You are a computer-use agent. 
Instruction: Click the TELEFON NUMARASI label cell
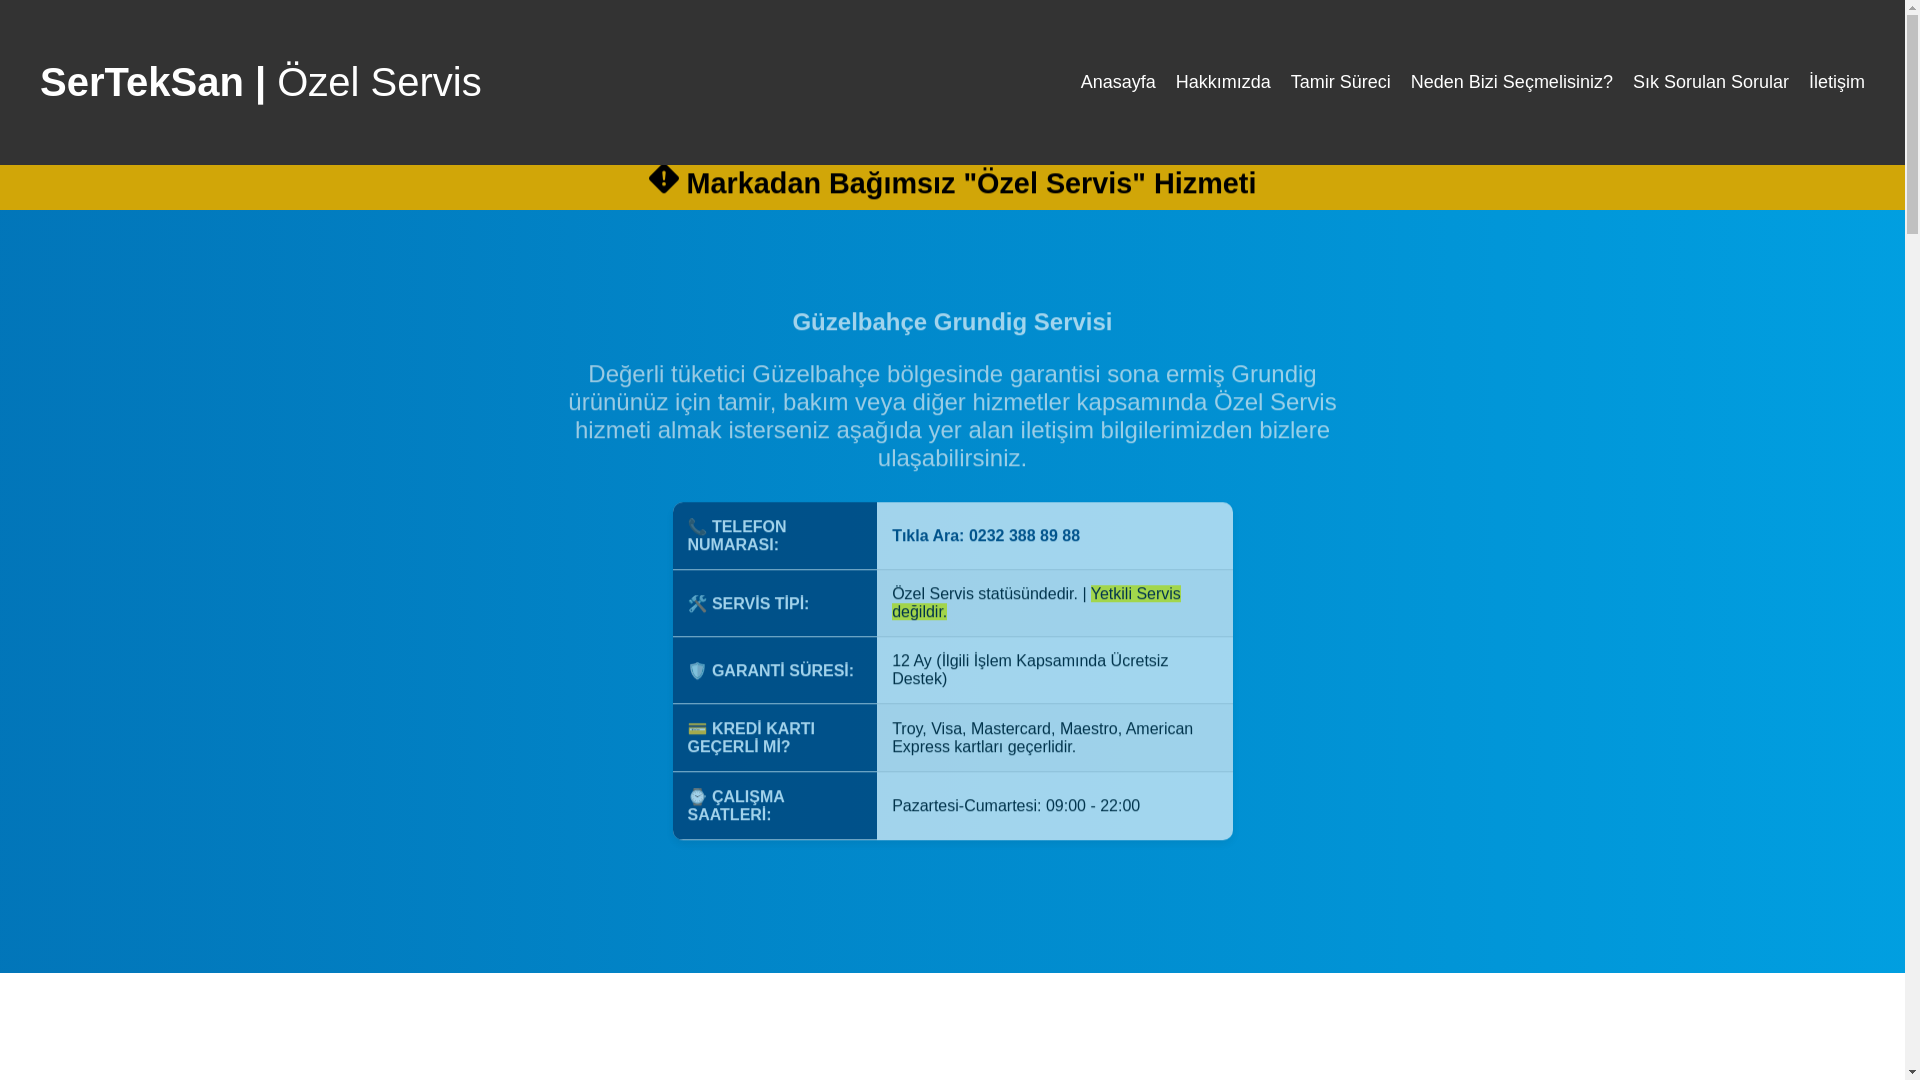(774, 536)
